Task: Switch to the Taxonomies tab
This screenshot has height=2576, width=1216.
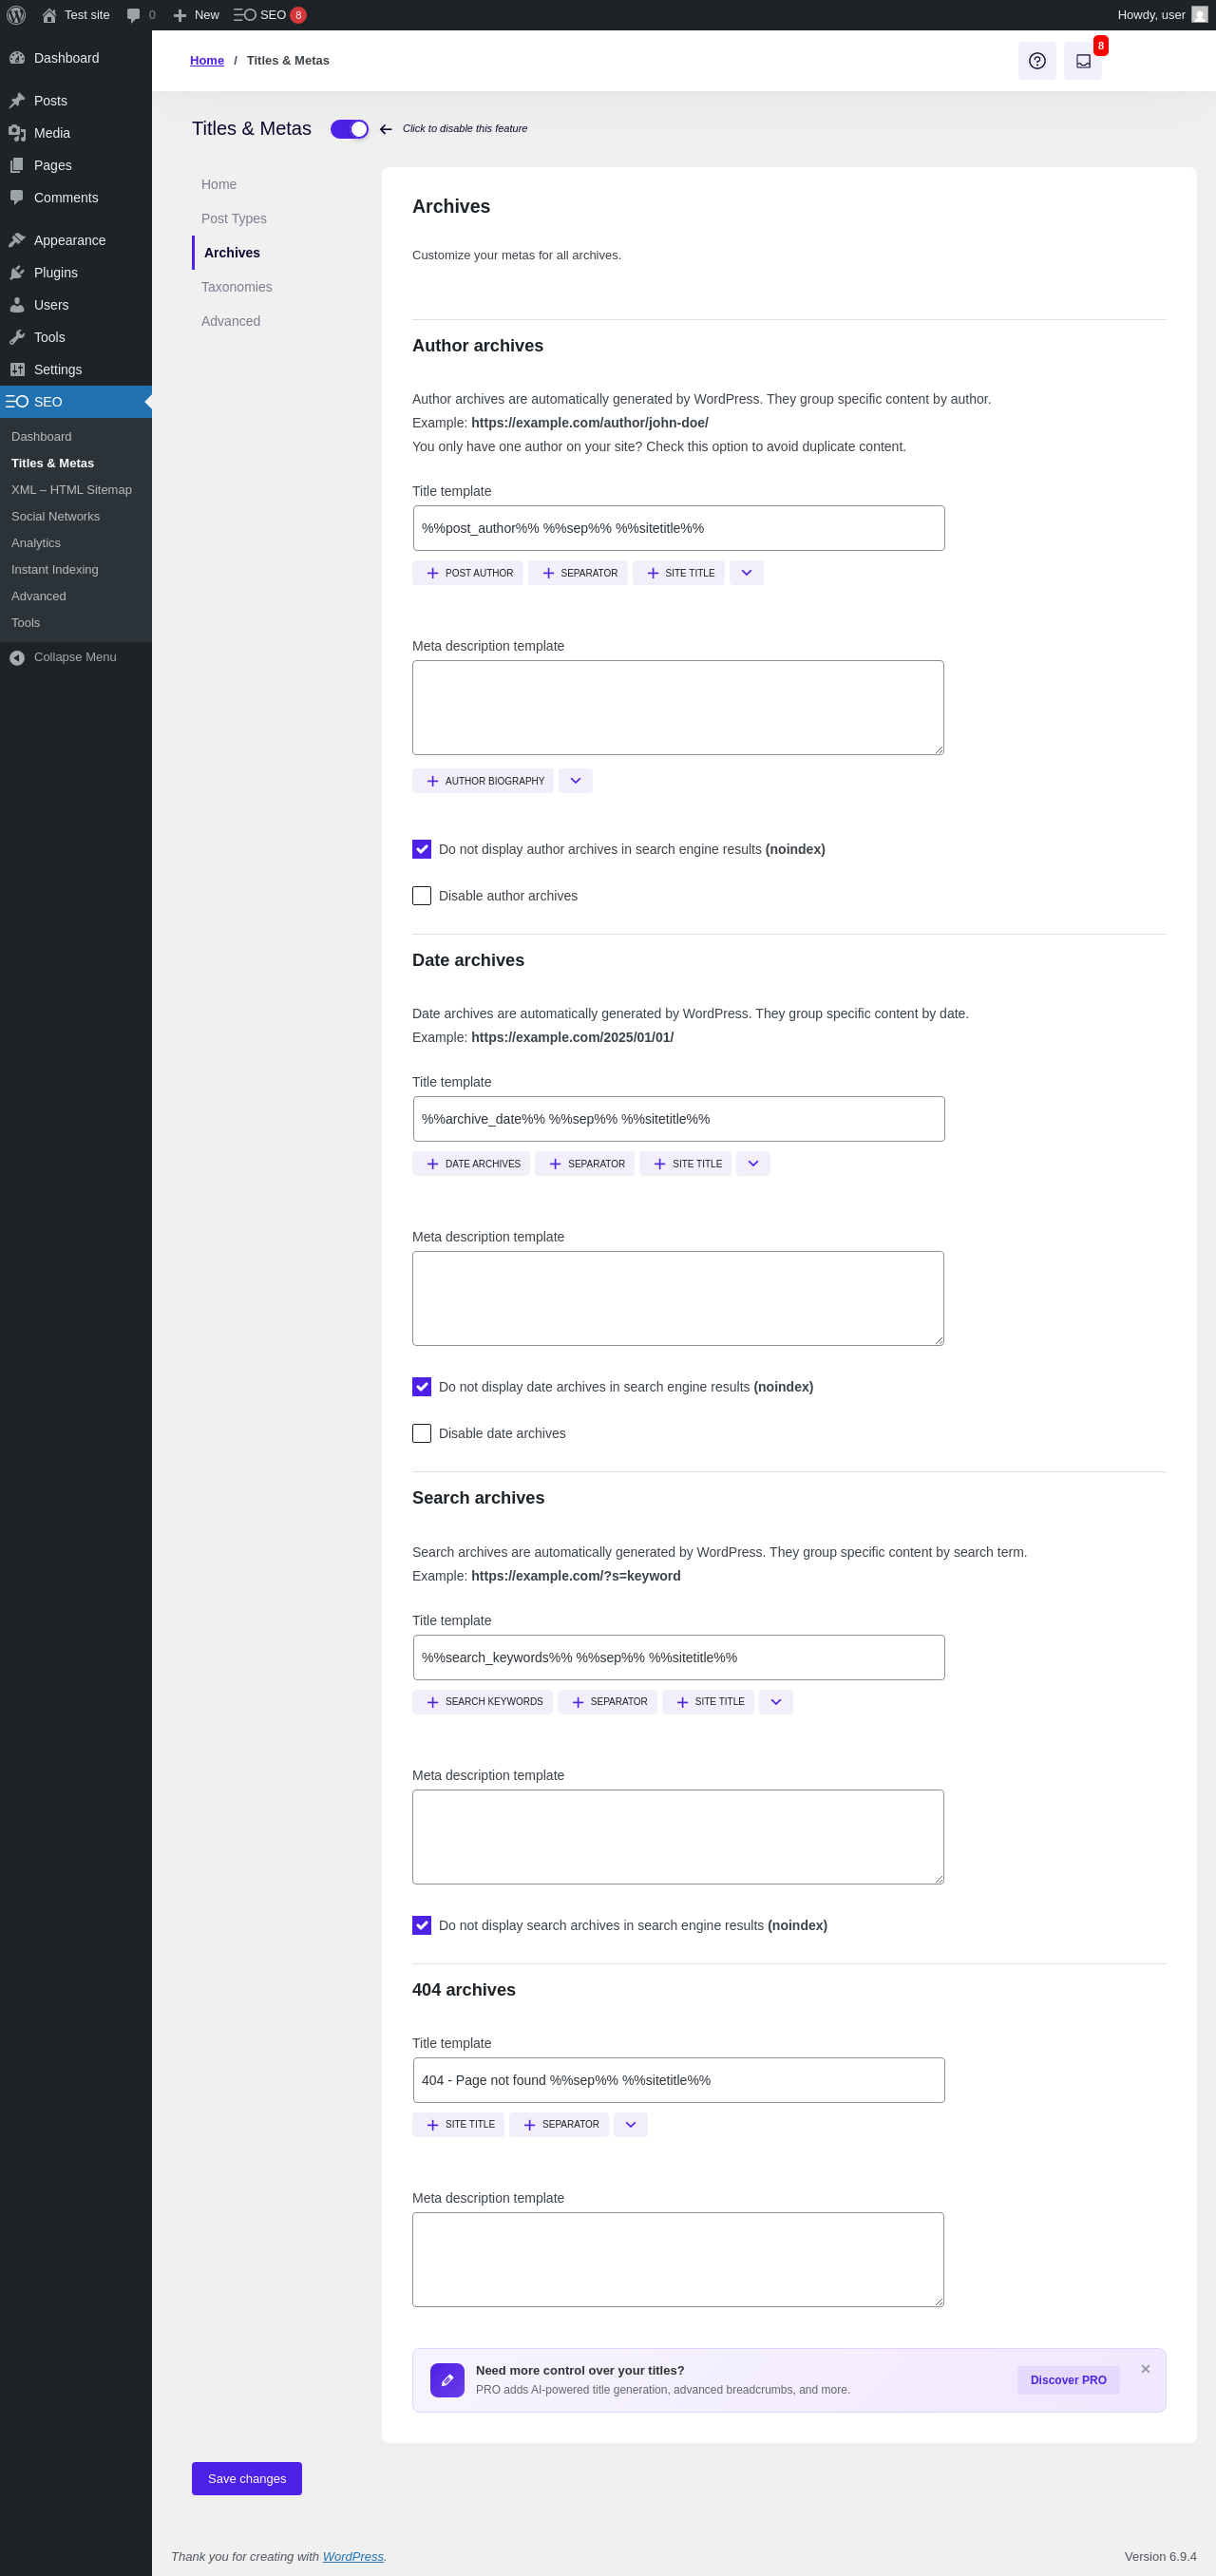Action: [236, 287]
